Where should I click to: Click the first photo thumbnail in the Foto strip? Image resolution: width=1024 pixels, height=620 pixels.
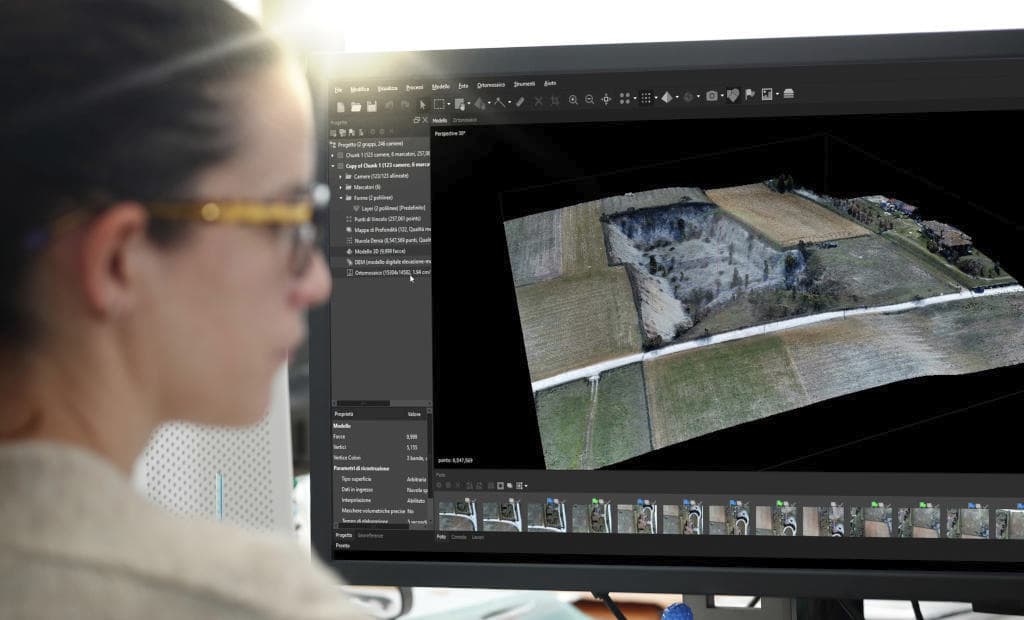[x=458, y=515]
